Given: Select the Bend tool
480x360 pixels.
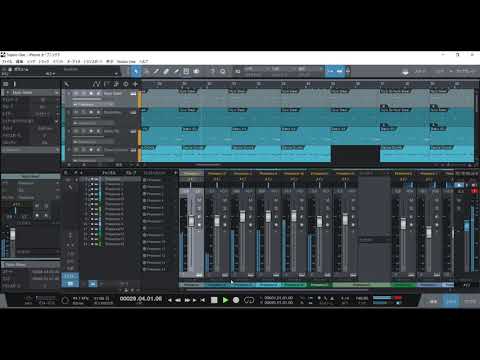Looking at the screenshot, I should 196,71.
